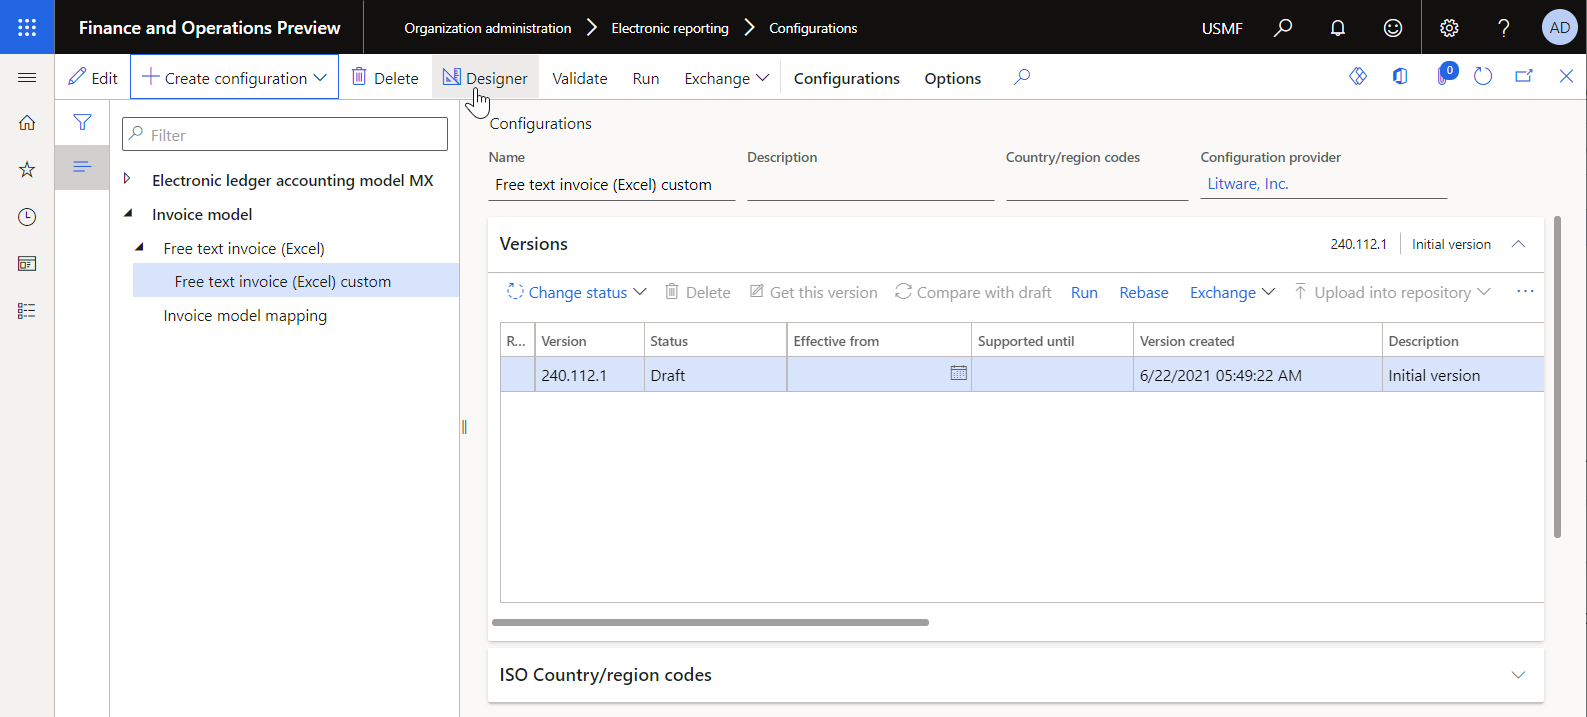Open Workspaces icon in the sidebar
Image resolution: width=1587 pixels, height=717 pixels.
[27, 264]
